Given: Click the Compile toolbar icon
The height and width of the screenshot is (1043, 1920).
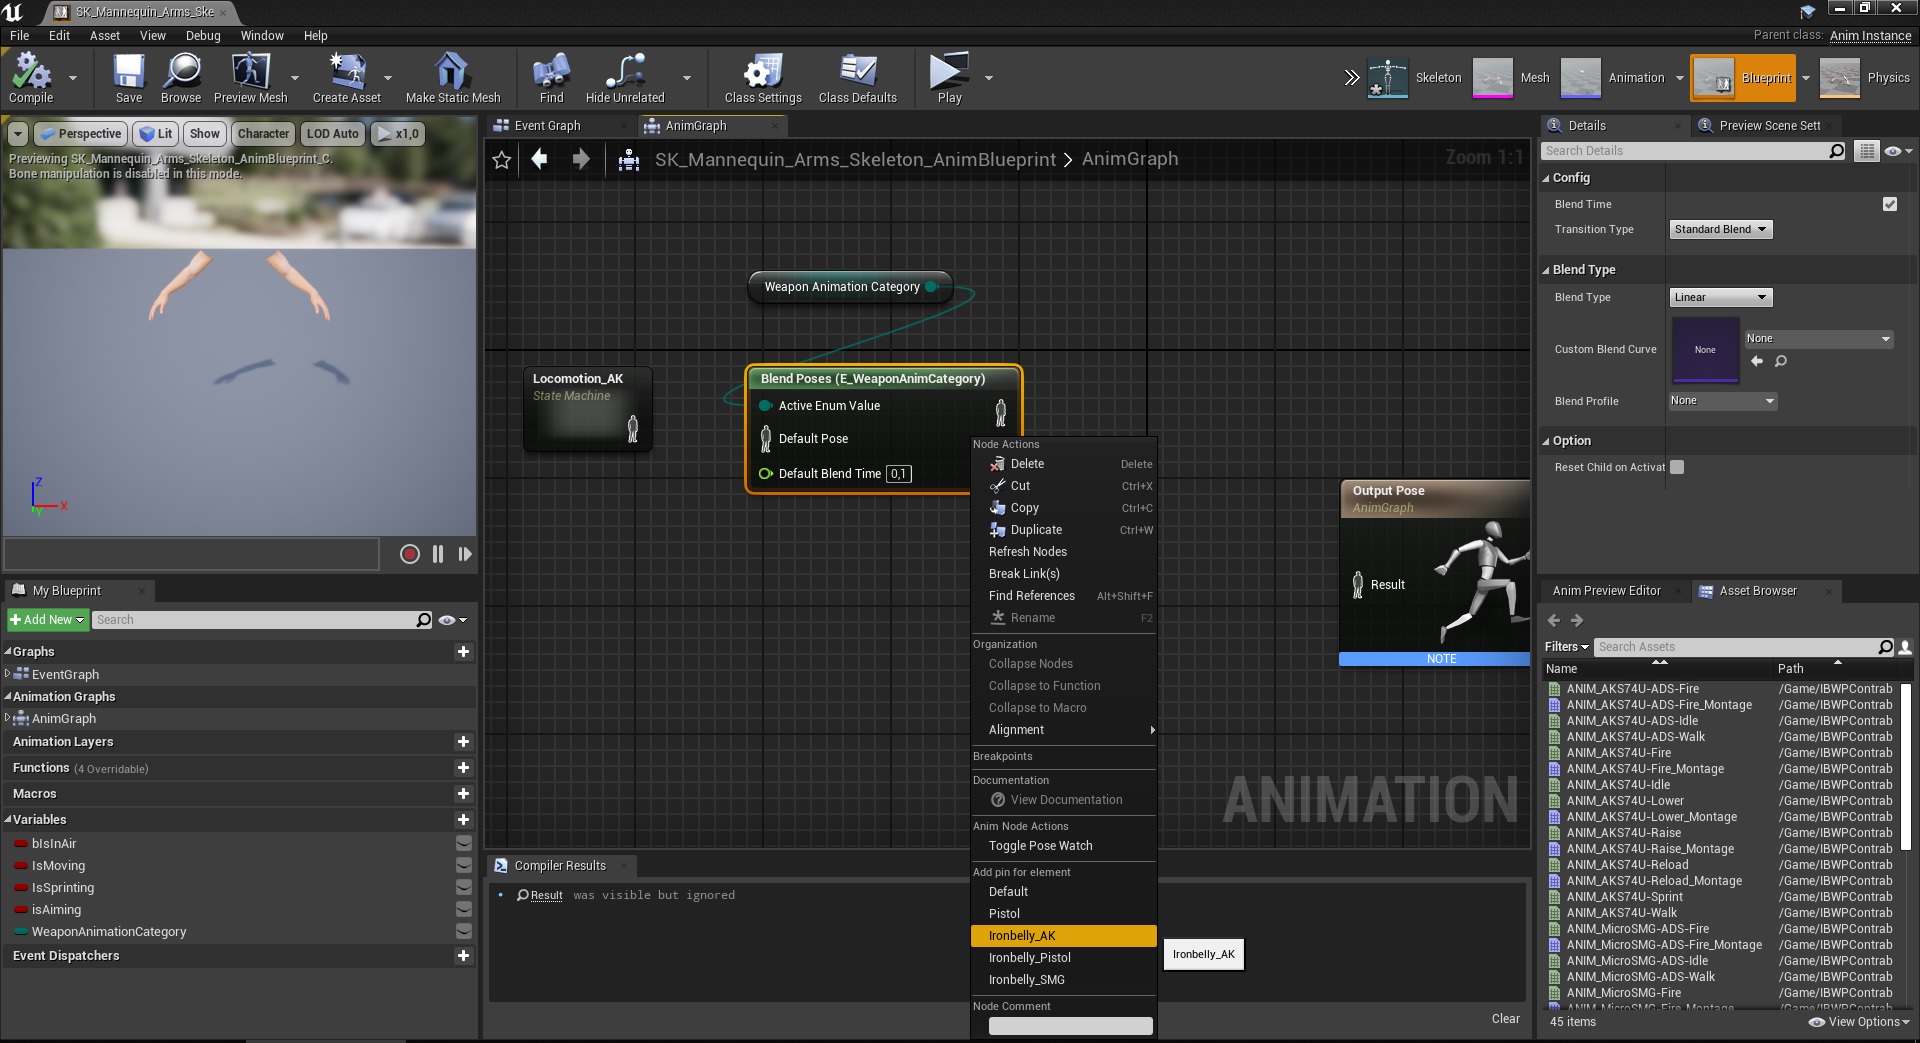Looking at the screenshot, I should coord(30,72).
